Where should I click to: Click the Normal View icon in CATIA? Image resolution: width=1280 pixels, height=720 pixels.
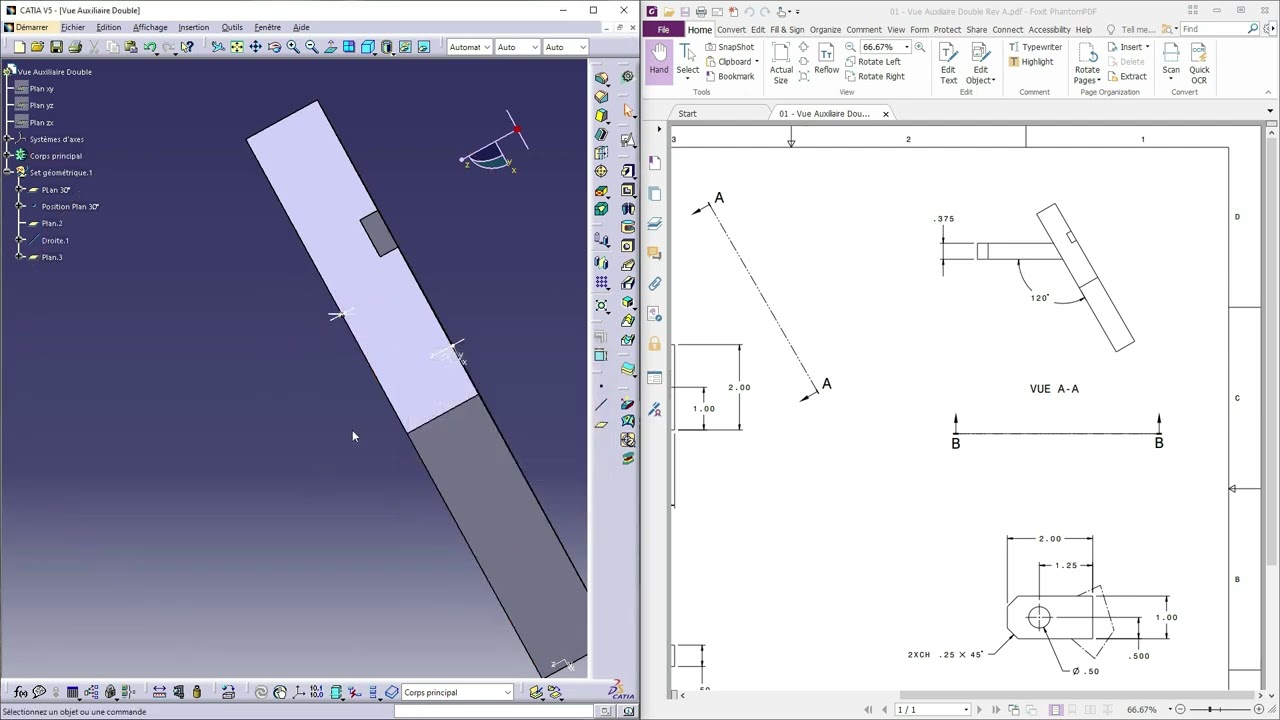coord(330,47)
